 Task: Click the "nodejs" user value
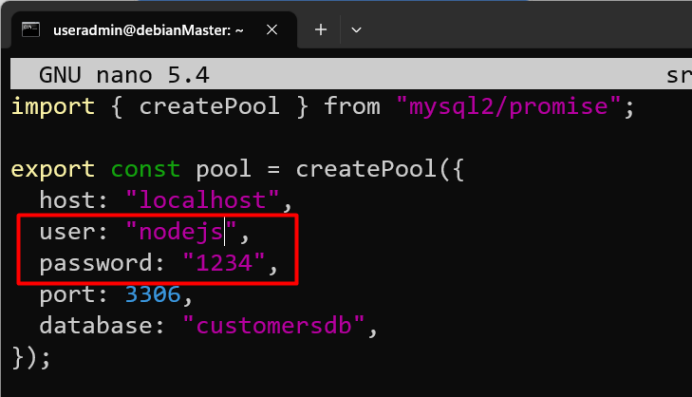pyautogui.click(x=181, y=232)
